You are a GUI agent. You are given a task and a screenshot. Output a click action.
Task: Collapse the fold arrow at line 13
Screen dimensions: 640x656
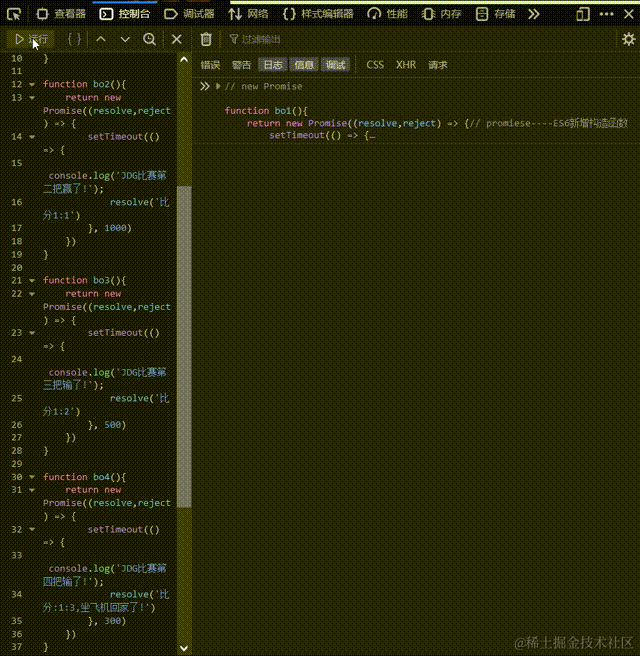coord(32,97)
